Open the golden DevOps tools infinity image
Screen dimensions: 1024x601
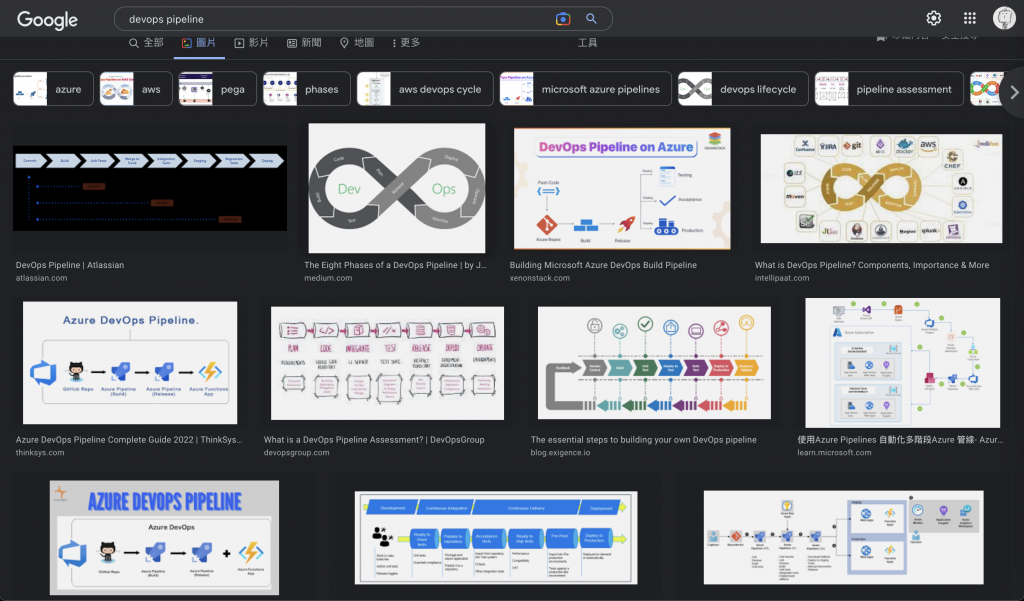tap(881, 188)
